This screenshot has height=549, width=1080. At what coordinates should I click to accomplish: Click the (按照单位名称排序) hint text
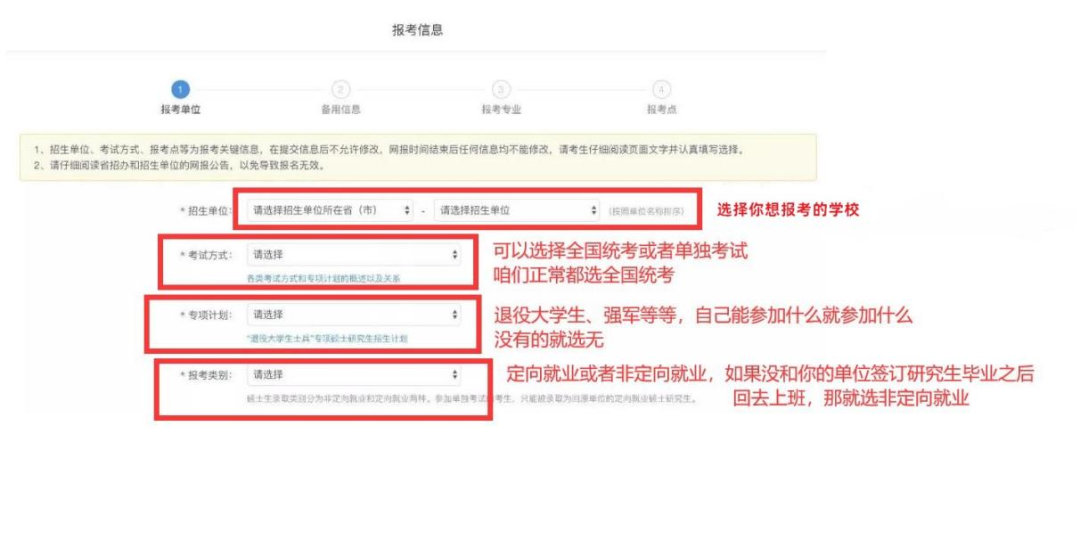(645, 212)
